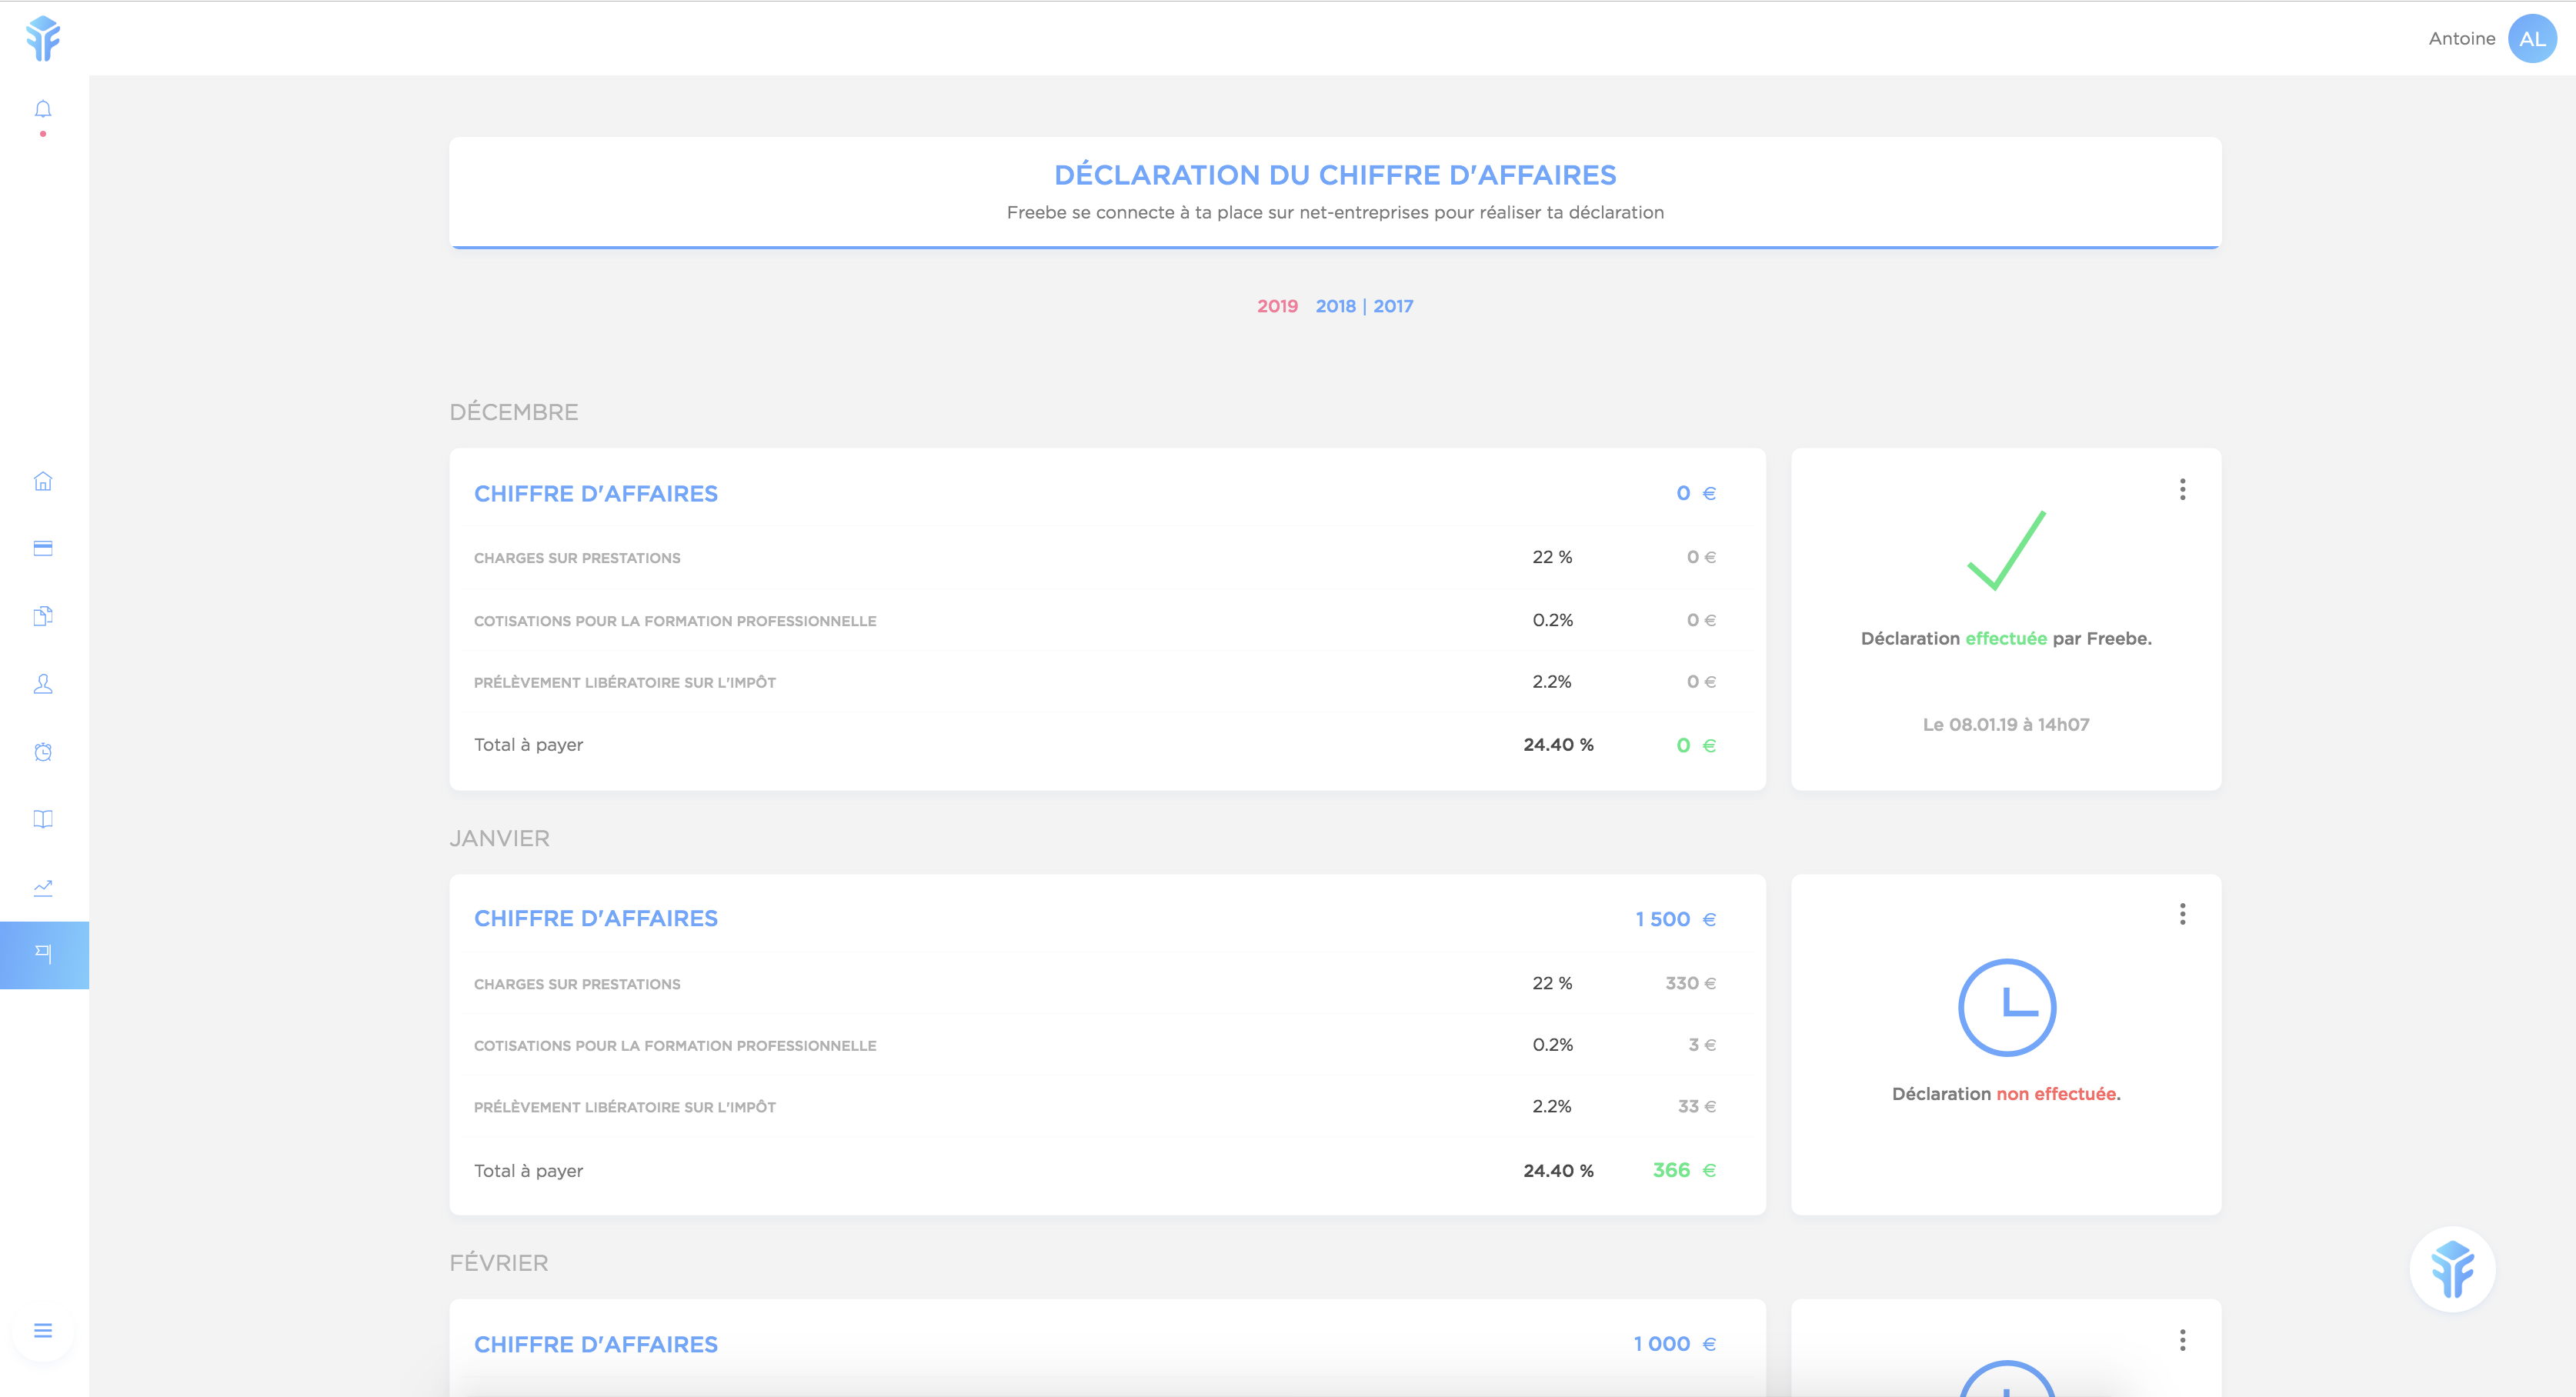This screenshot has height=1397, width=2576.
Task: Click 'Déclaration non effectuée.' text
Action: coord(2006,1094)
